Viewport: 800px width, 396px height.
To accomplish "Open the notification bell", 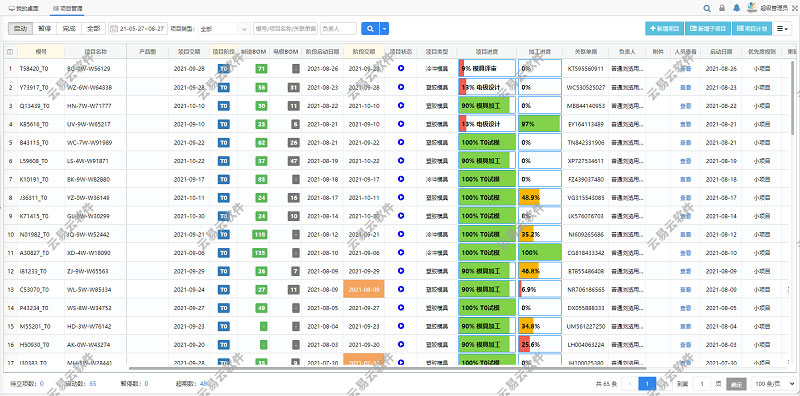I will [x=736, y=8].
